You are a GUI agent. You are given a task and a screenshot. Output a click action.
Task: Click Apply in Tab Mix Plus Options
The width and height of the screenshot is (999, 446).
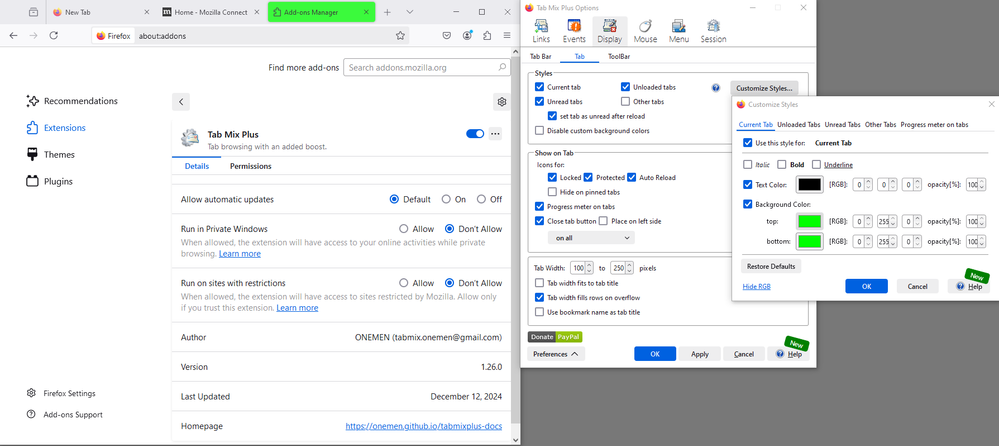700,354
